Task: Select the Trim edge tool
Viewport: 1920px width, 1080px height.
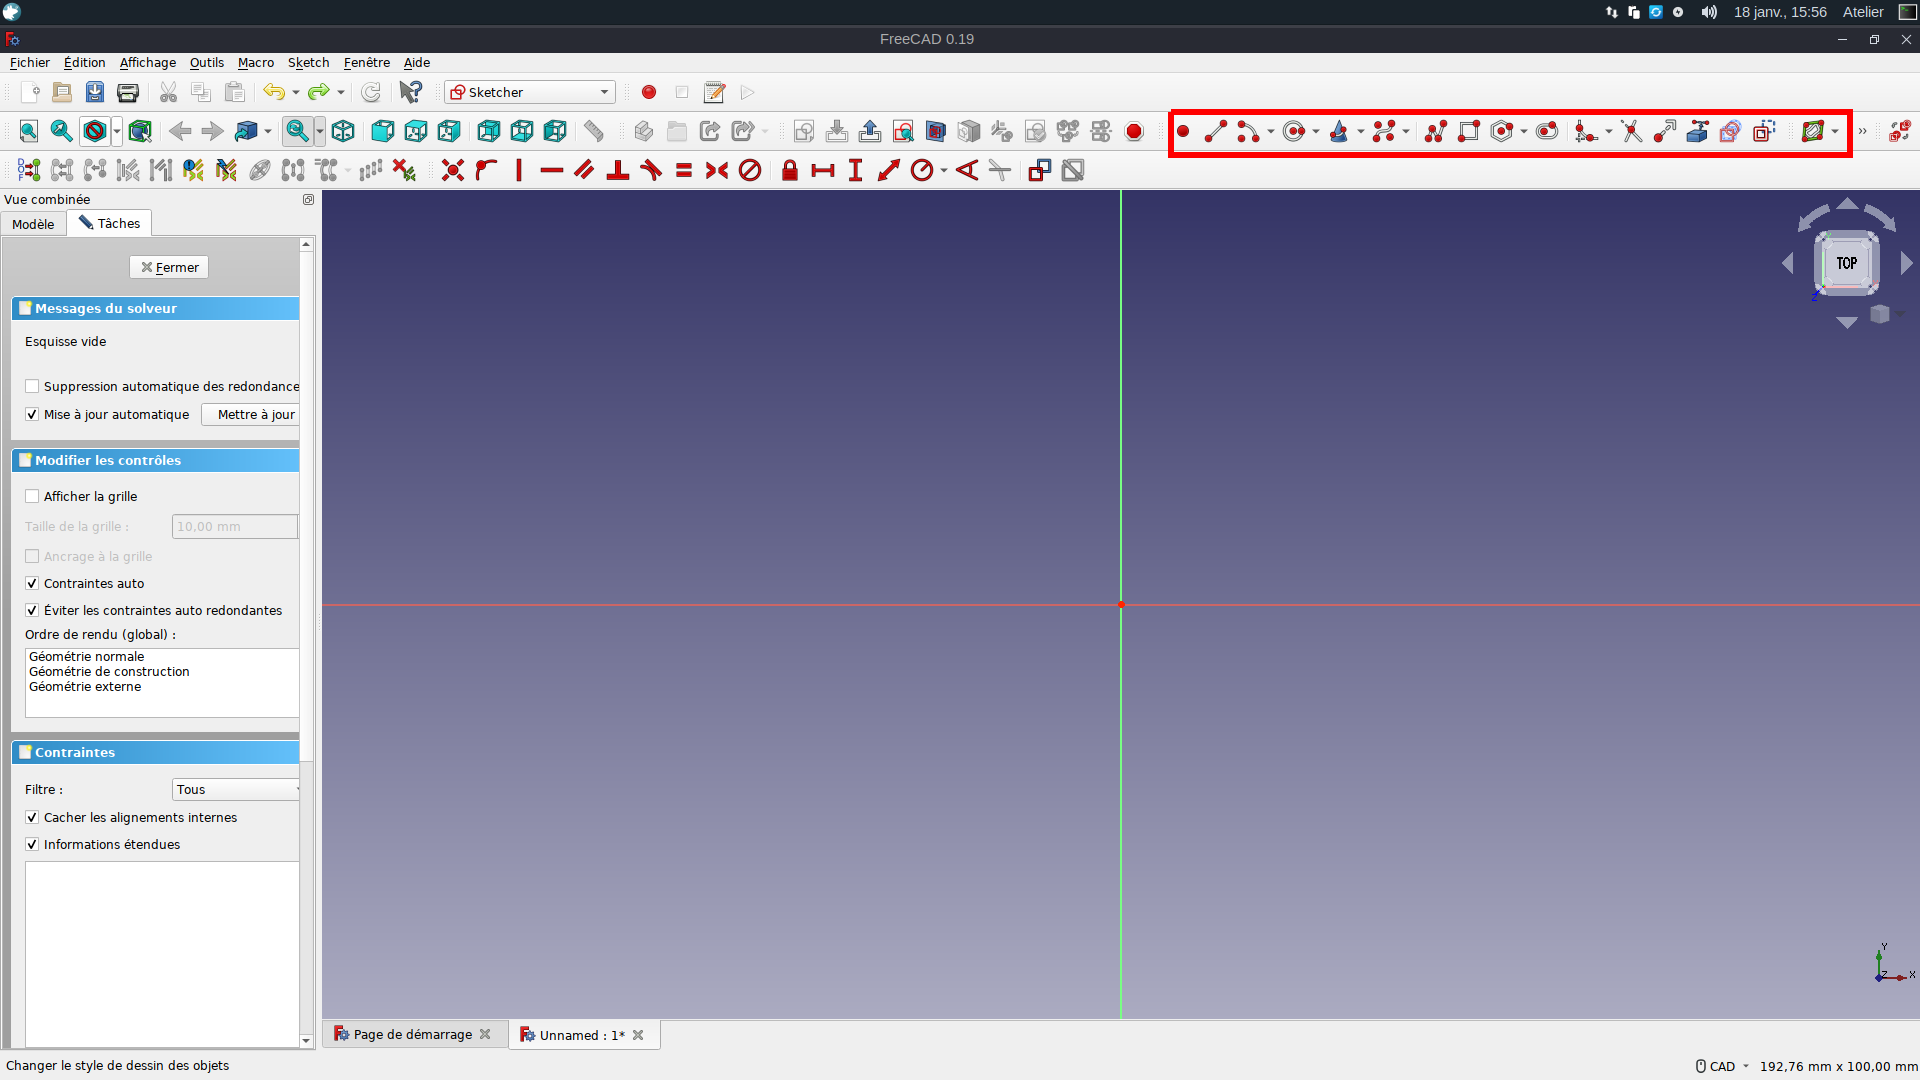Action: tap(1631, 131)
